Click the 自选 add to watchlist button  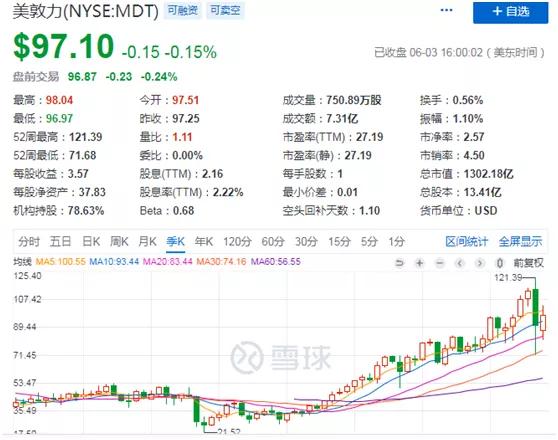[510, 12]
